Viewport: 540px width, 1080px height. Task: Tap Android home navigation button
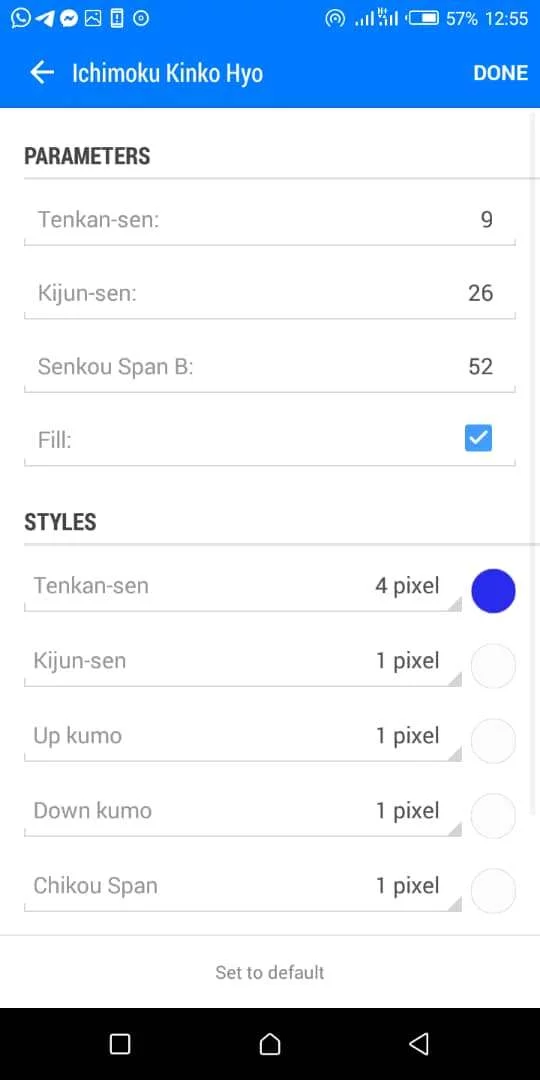click(270, 1044)
